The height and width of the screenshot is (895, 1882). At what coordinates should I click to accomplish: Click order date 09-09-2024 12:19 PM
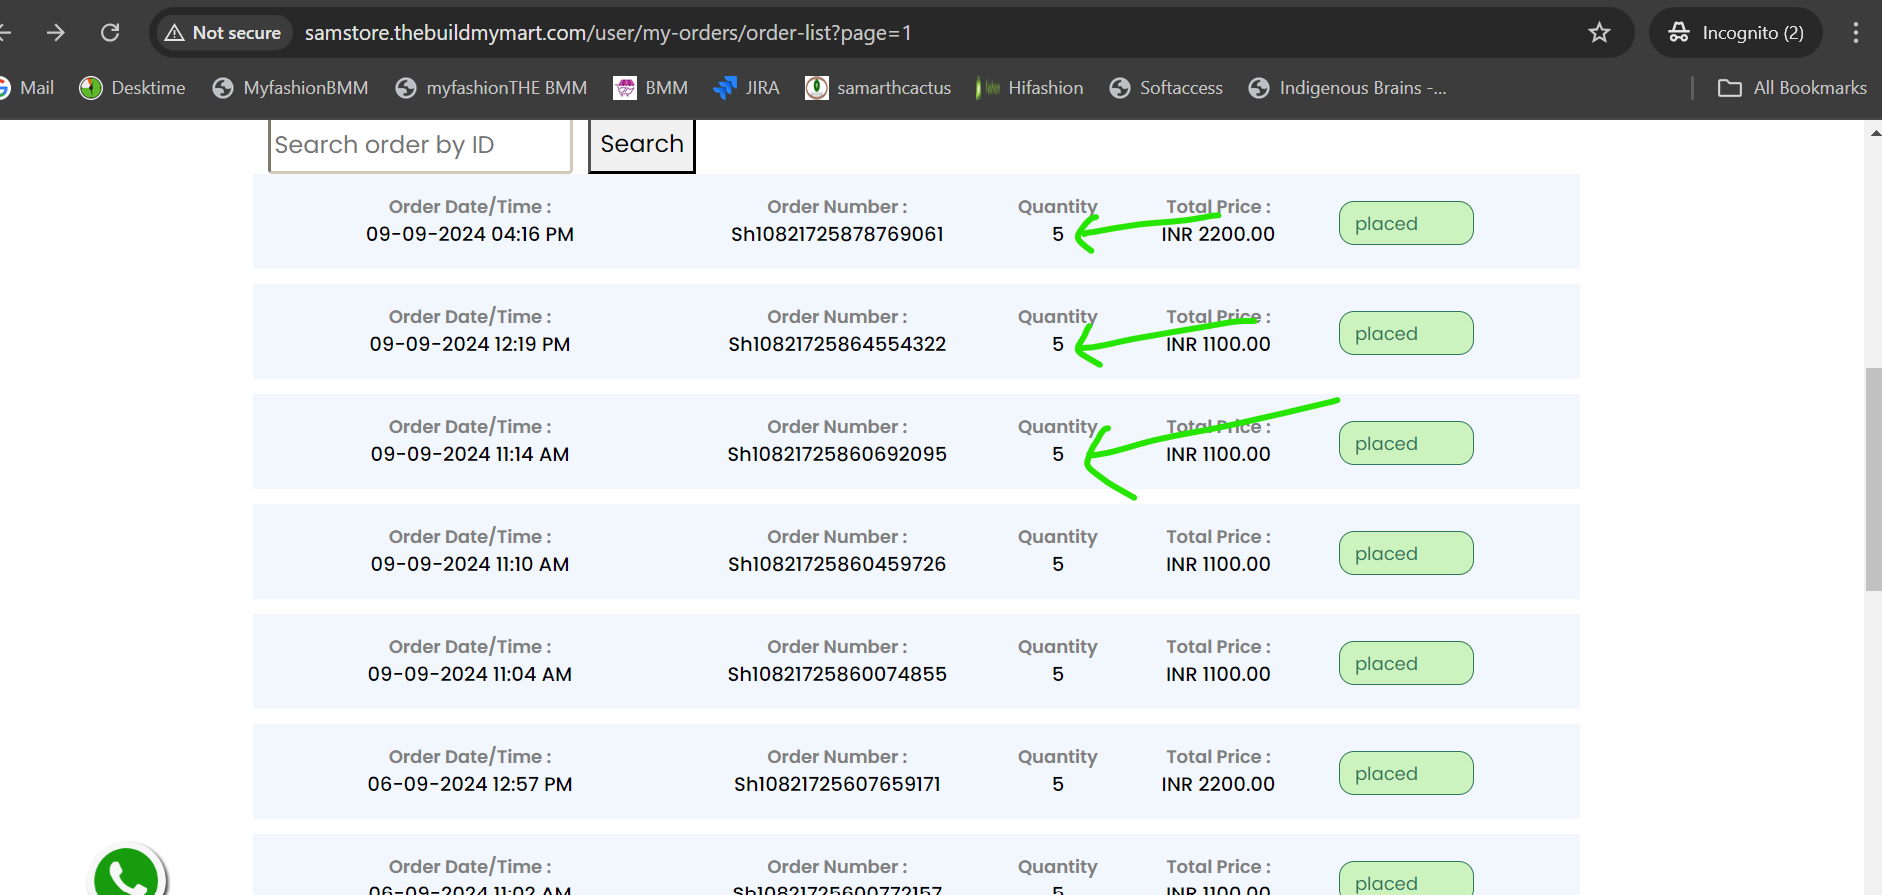pyautogui.click(x=470, y=344)
